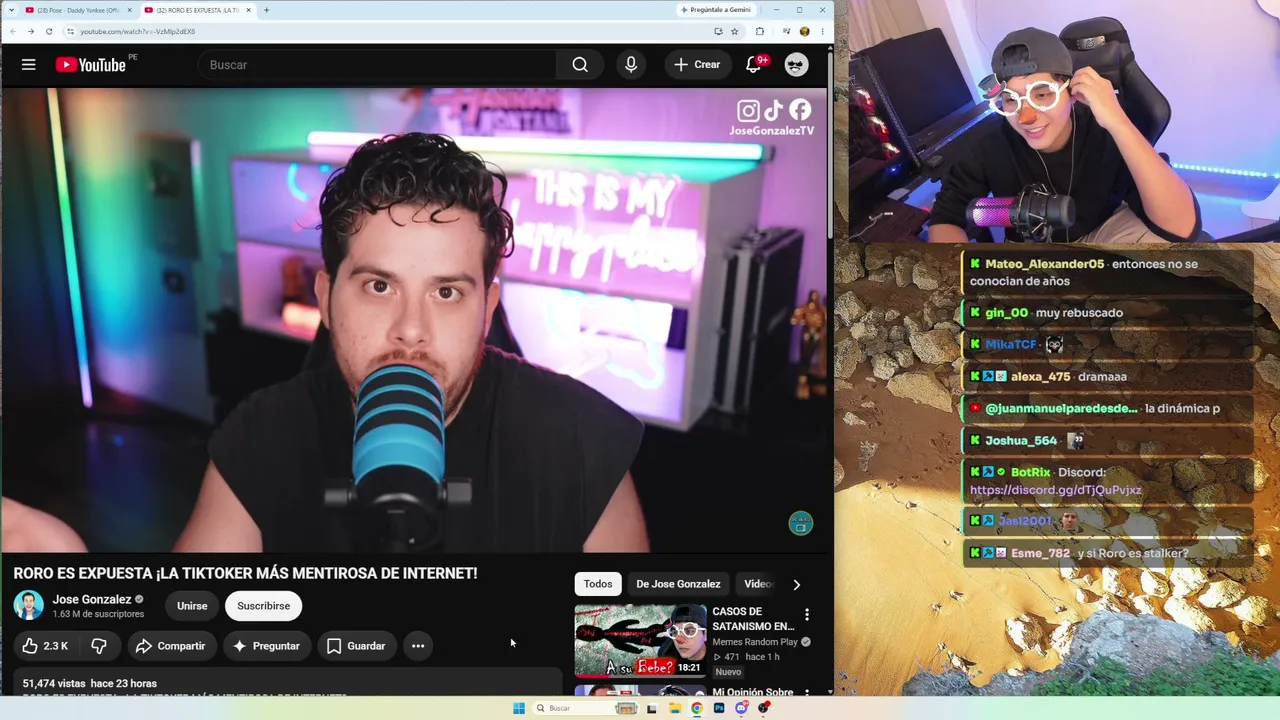The image size is (1280, 720).
Task: Open the YouTube account avatar menu
Action: (796, 65)
